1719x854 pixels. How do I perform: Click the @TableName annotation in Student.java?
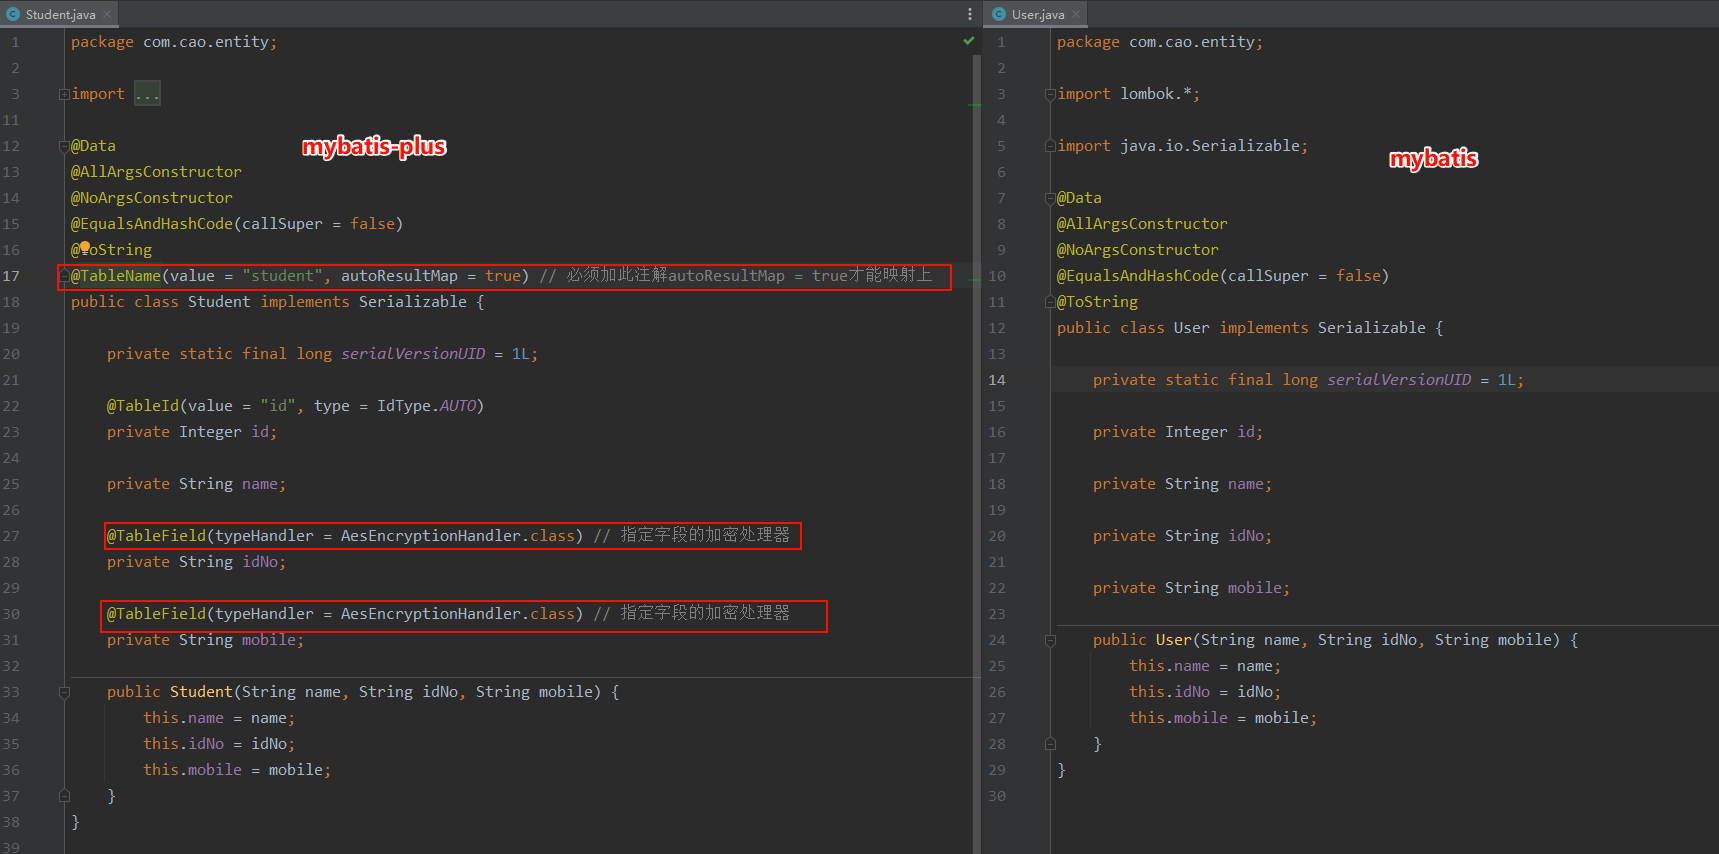tap(116, 276)
